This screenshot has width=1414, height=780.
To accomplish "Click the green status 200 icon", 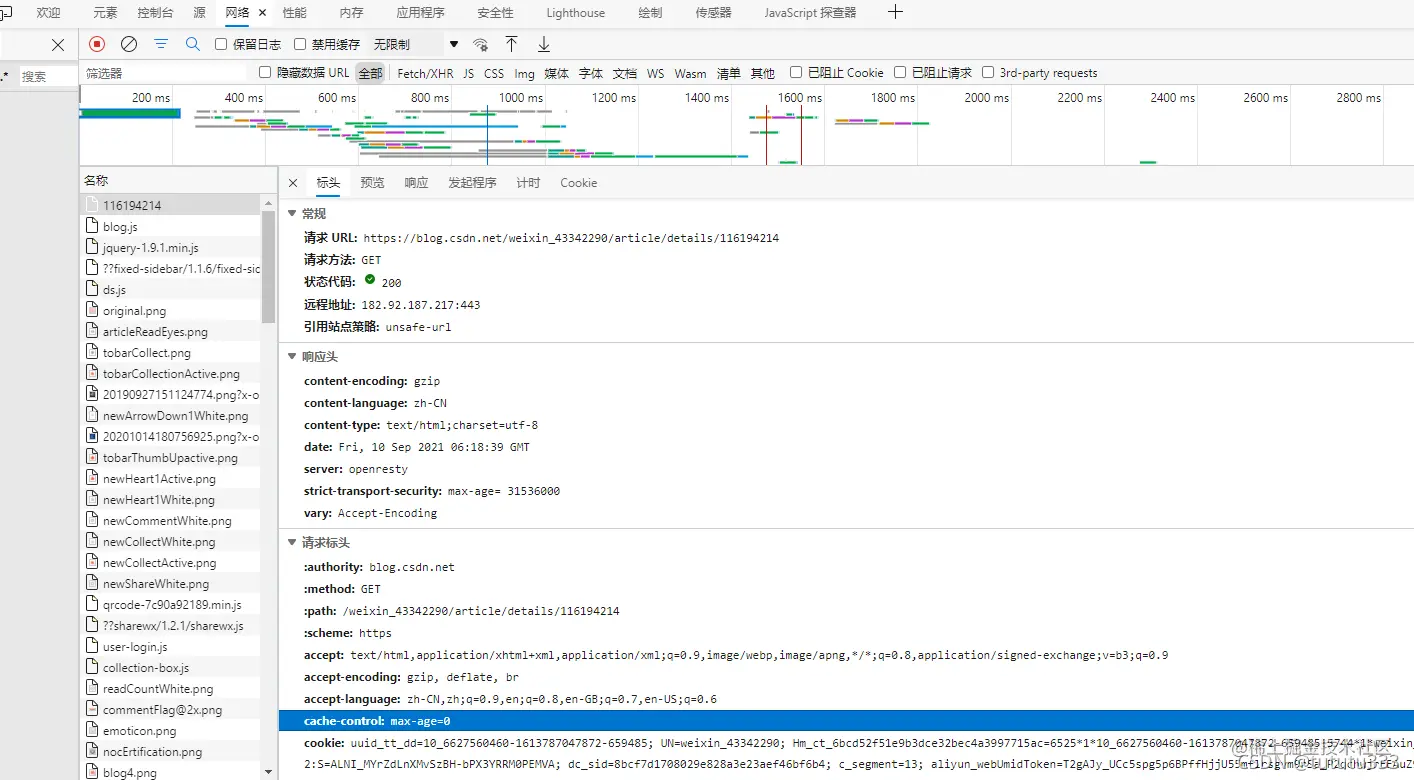I will coord(370,281).
